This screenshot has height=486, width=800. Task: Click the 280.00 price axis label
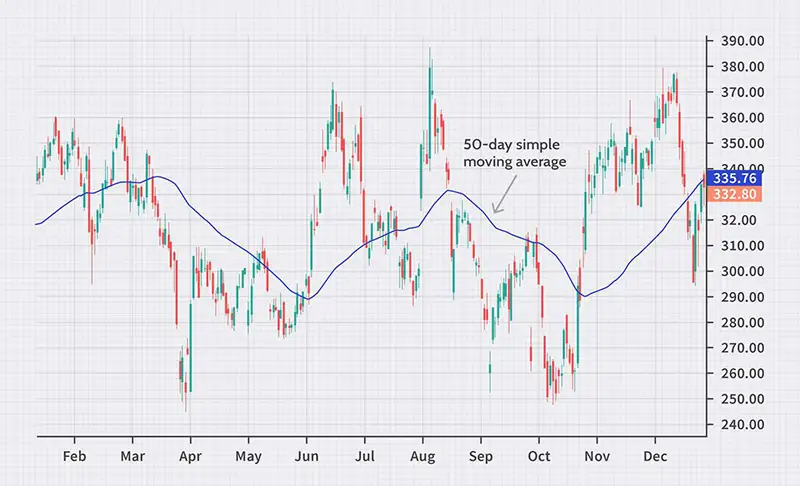pos(742,322)
